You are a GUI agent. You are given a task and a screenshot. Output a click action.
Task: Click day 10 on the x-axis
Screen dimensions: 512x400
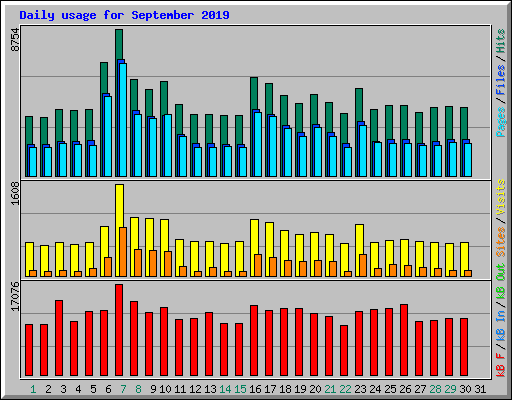[x=165, y=389]
